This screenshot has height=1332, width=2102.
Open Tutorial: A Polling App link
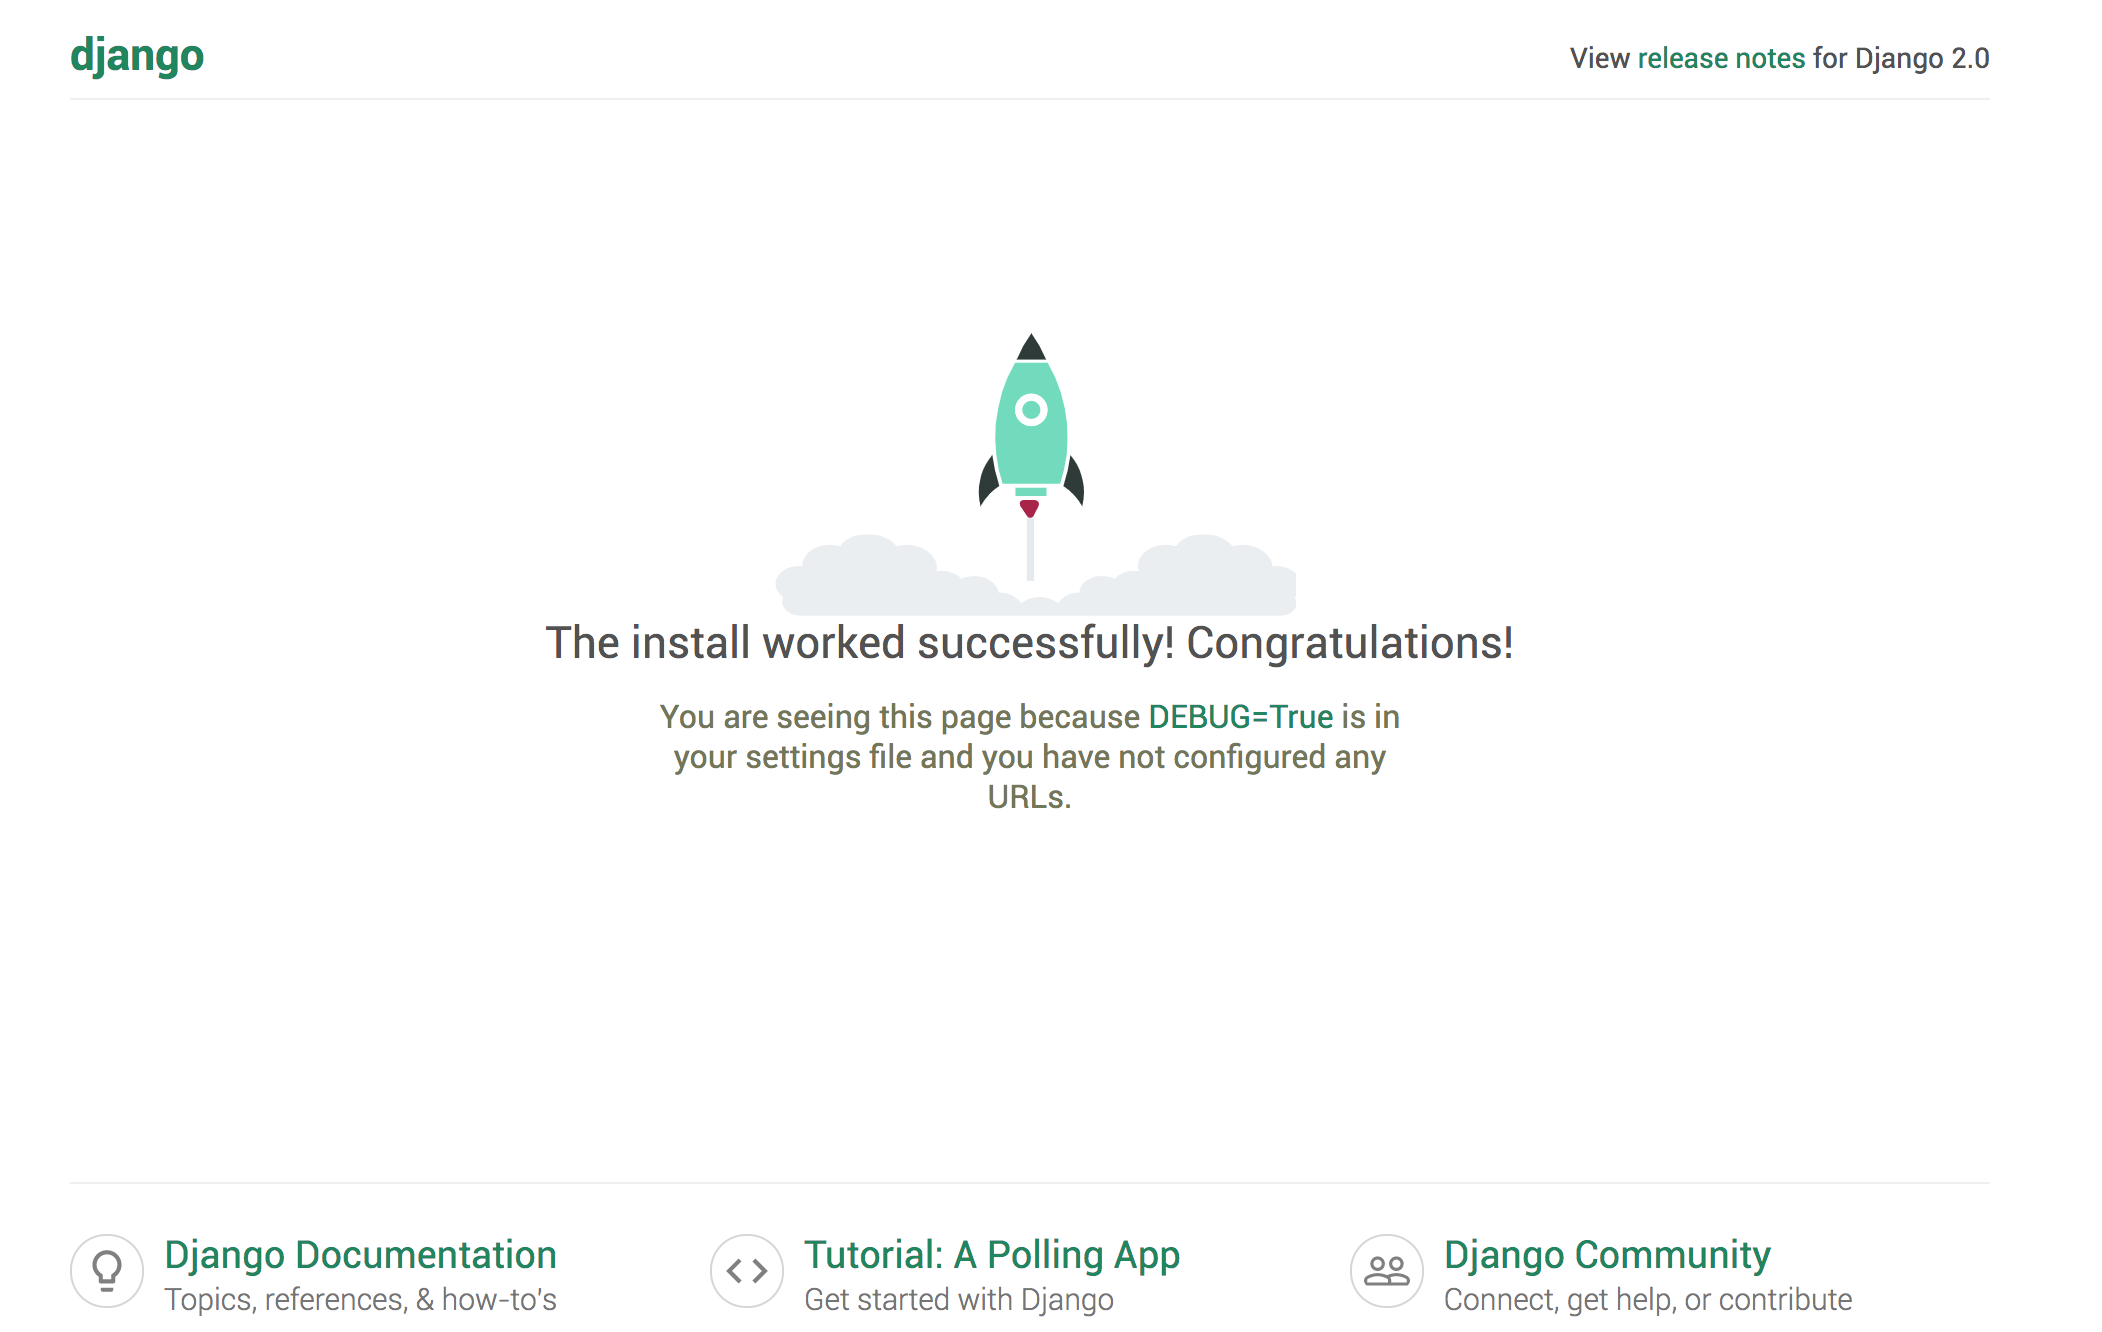[x=992, y=1255]
